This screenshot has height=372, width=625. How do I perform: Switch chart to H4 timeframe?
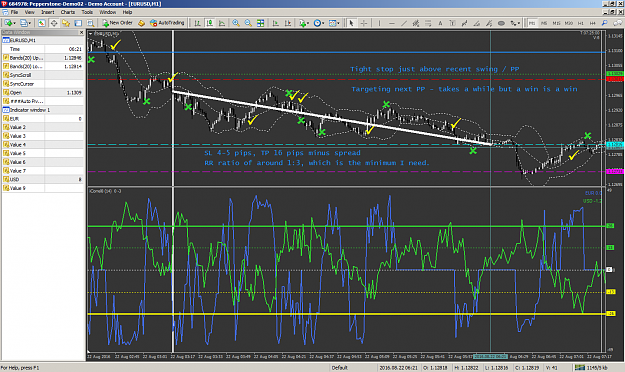tap(593, 23)
